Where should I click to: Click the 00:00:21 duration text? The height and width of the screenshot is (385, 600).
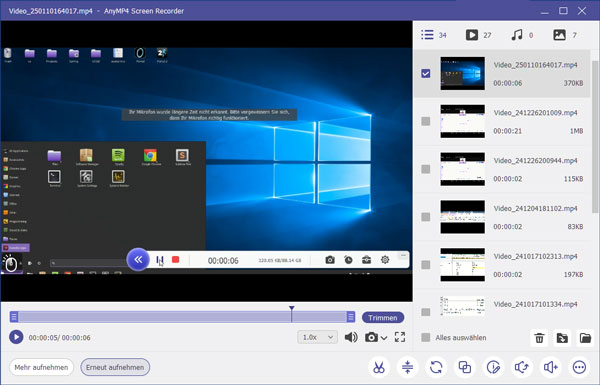(507, 131)
